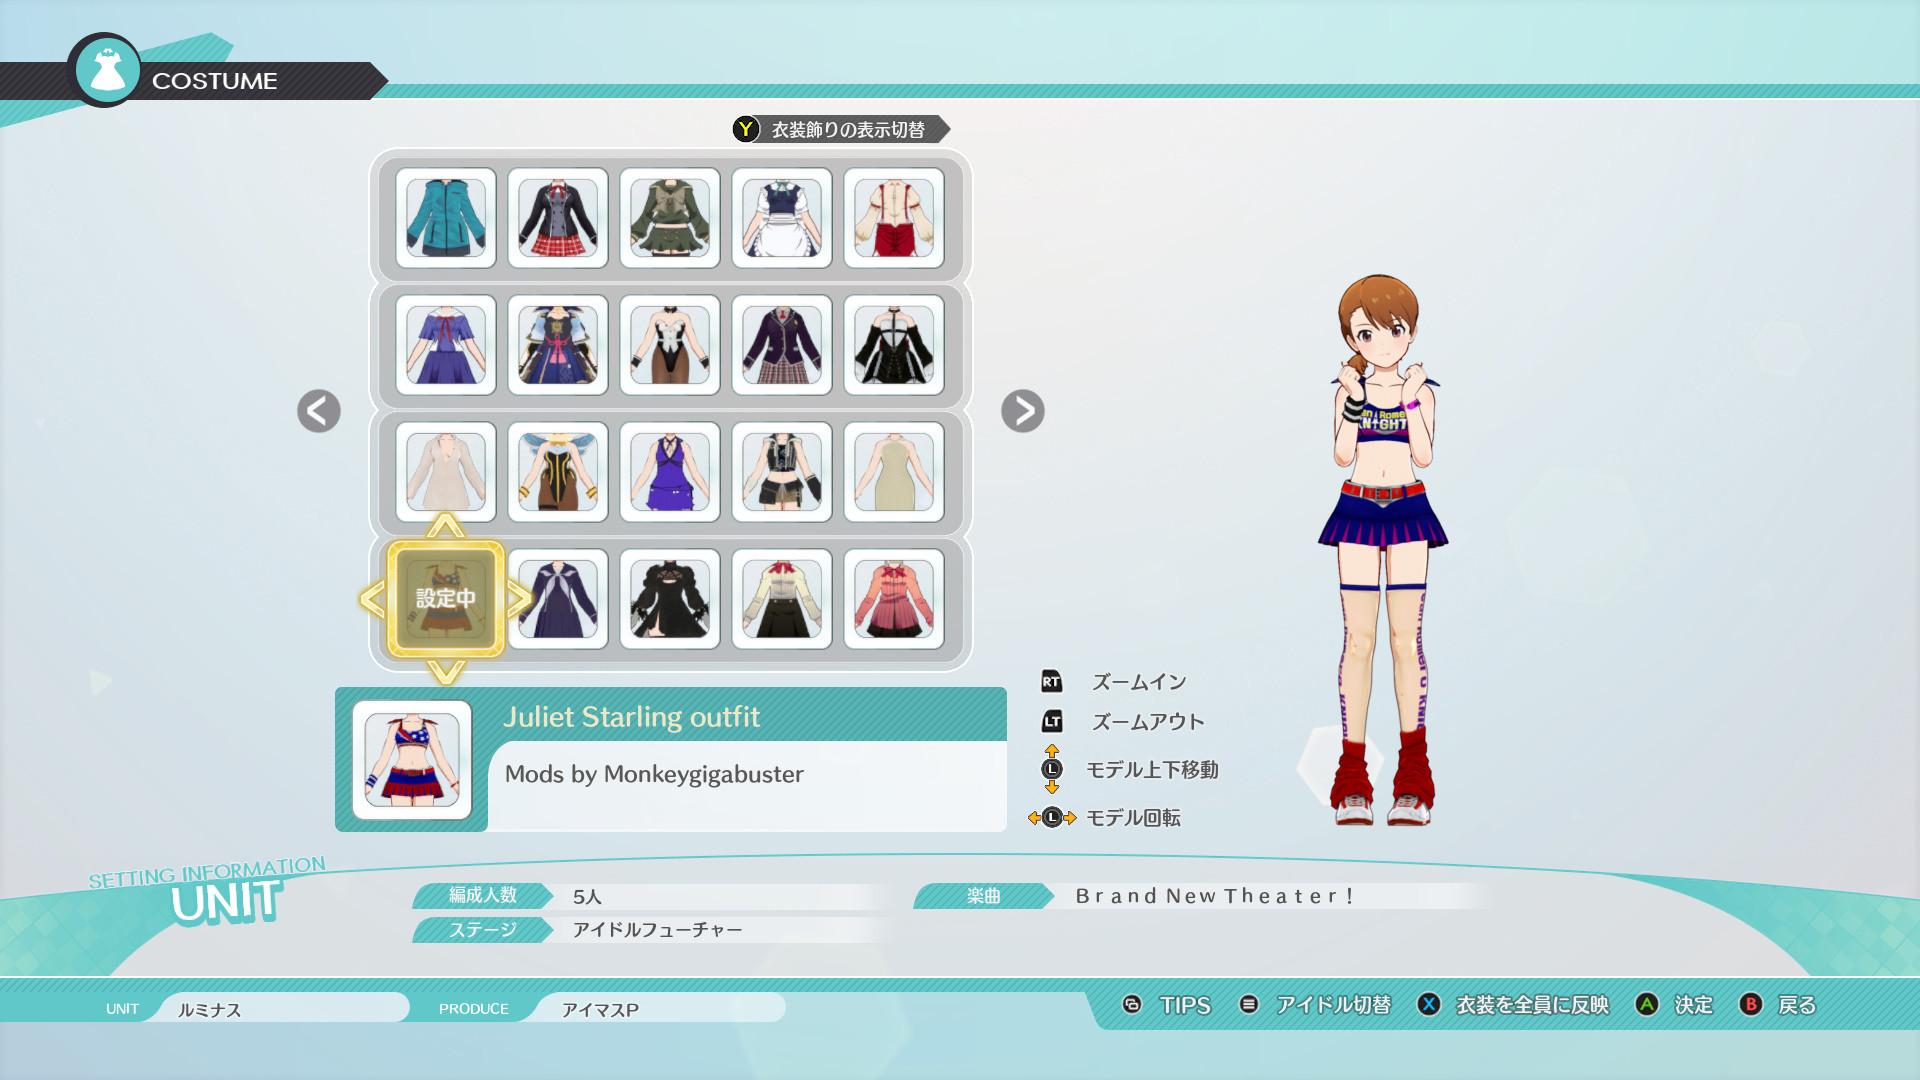1920x1080 pixels.
Task: Choose the black blazer with red plaid skirt
Action: pos(558,218)
